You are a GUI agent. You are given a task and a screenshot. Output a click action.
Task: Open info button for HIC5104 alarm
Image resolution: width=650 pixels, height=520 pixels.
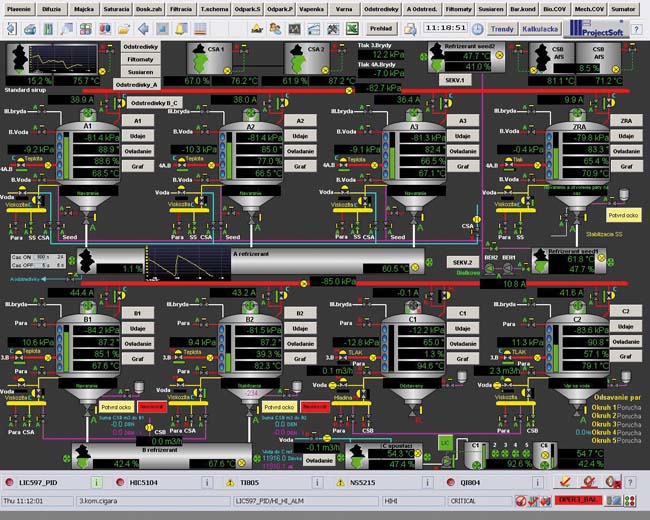[x=207, y=482]
